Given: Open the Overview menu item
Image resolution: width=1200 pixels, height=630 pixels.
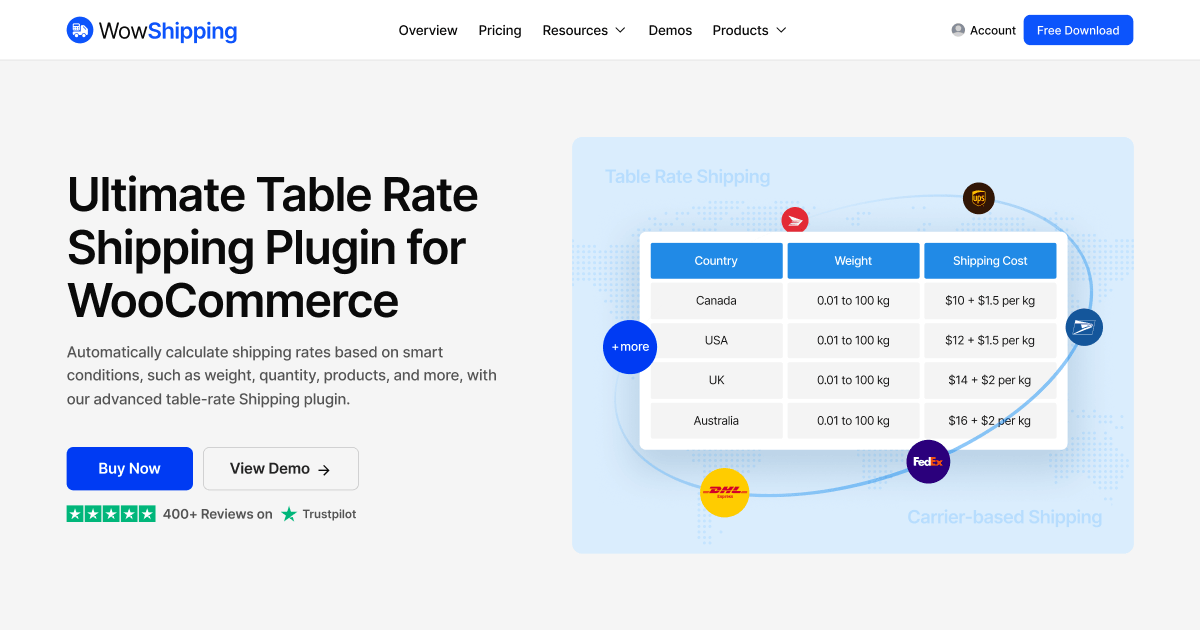Looking at the screenshot, I should [x=428, y=30].
